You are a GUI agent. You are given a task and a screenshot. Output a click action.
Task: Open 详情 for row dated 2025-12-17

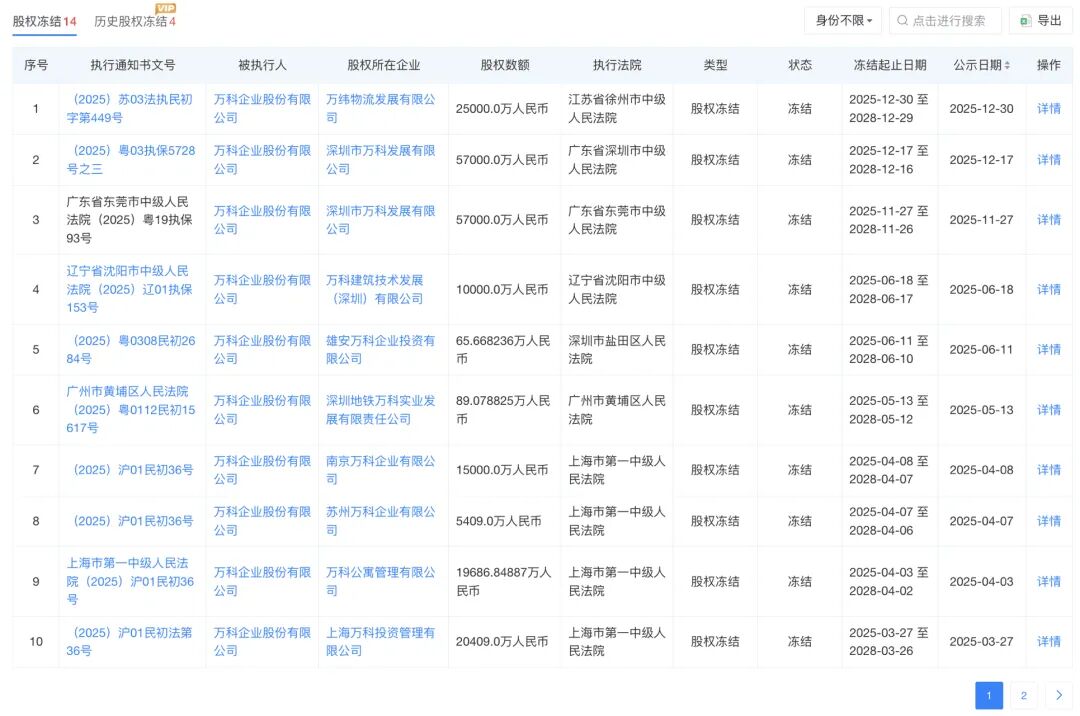[1048, 160]
